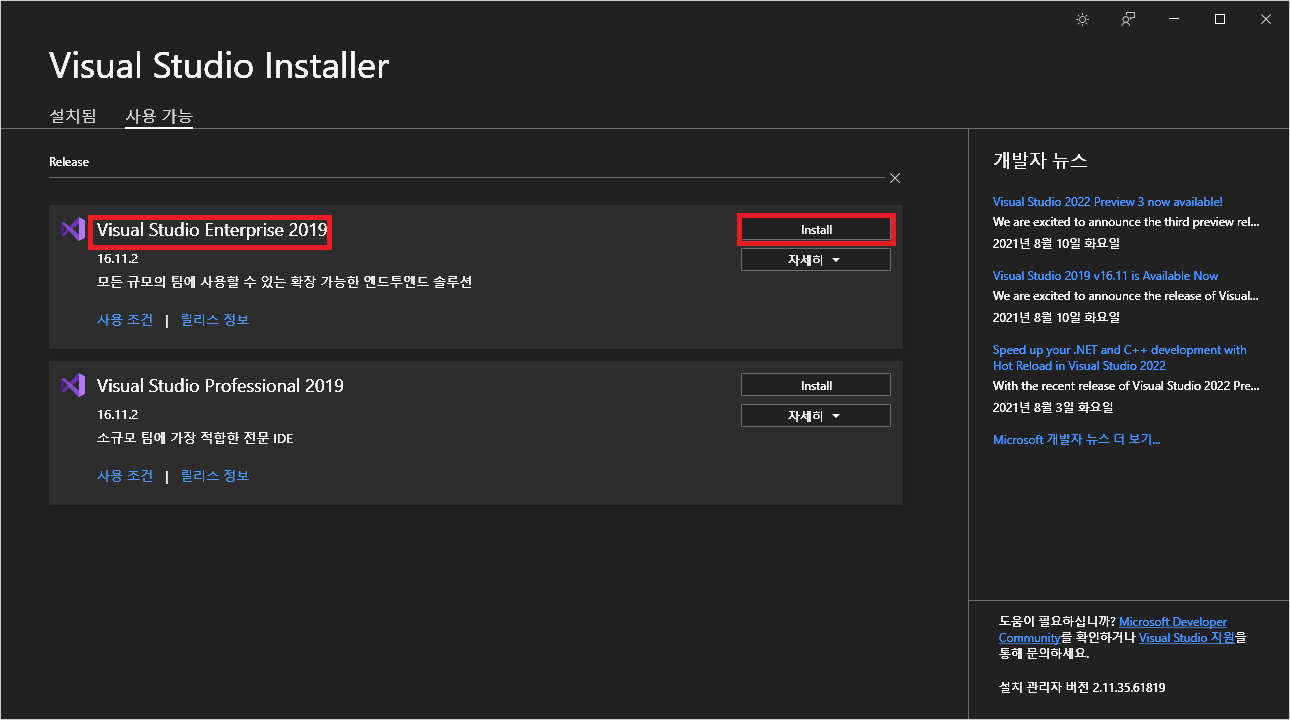The image size is (1290, 720).
Task: Expand 자세히 dropdown for Enterprise 2019
Action: (816, 260)
